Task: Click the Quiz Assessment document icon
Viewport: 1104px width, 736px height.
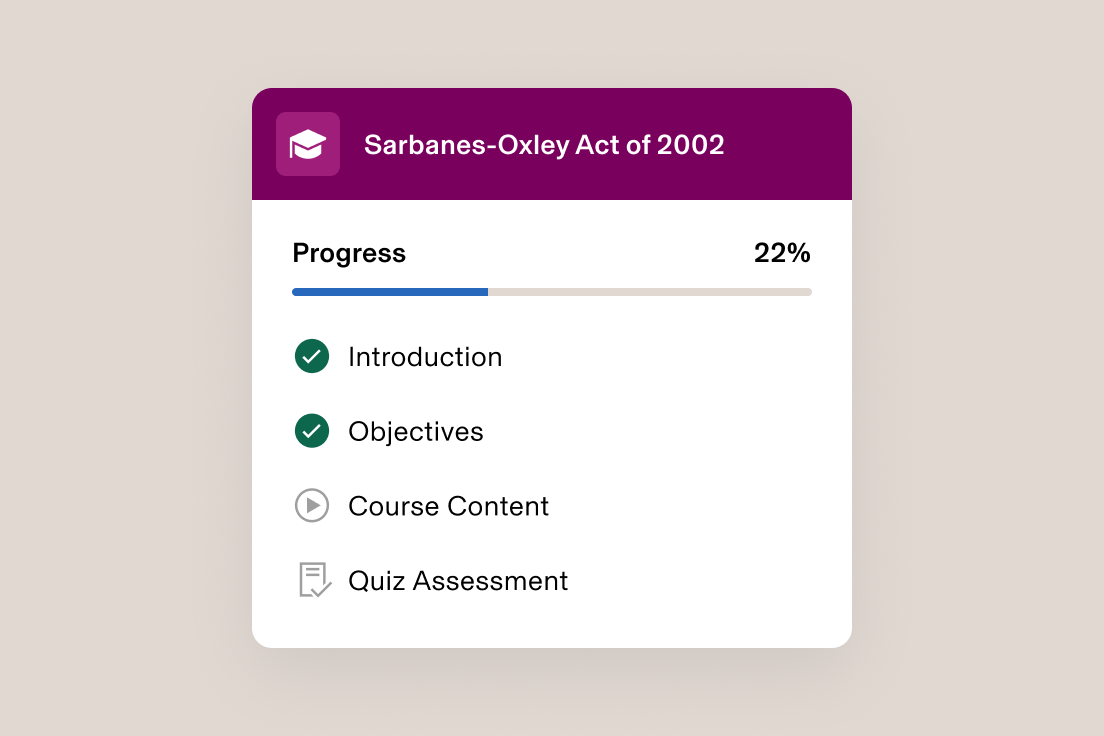Action: tap(314, 580)
